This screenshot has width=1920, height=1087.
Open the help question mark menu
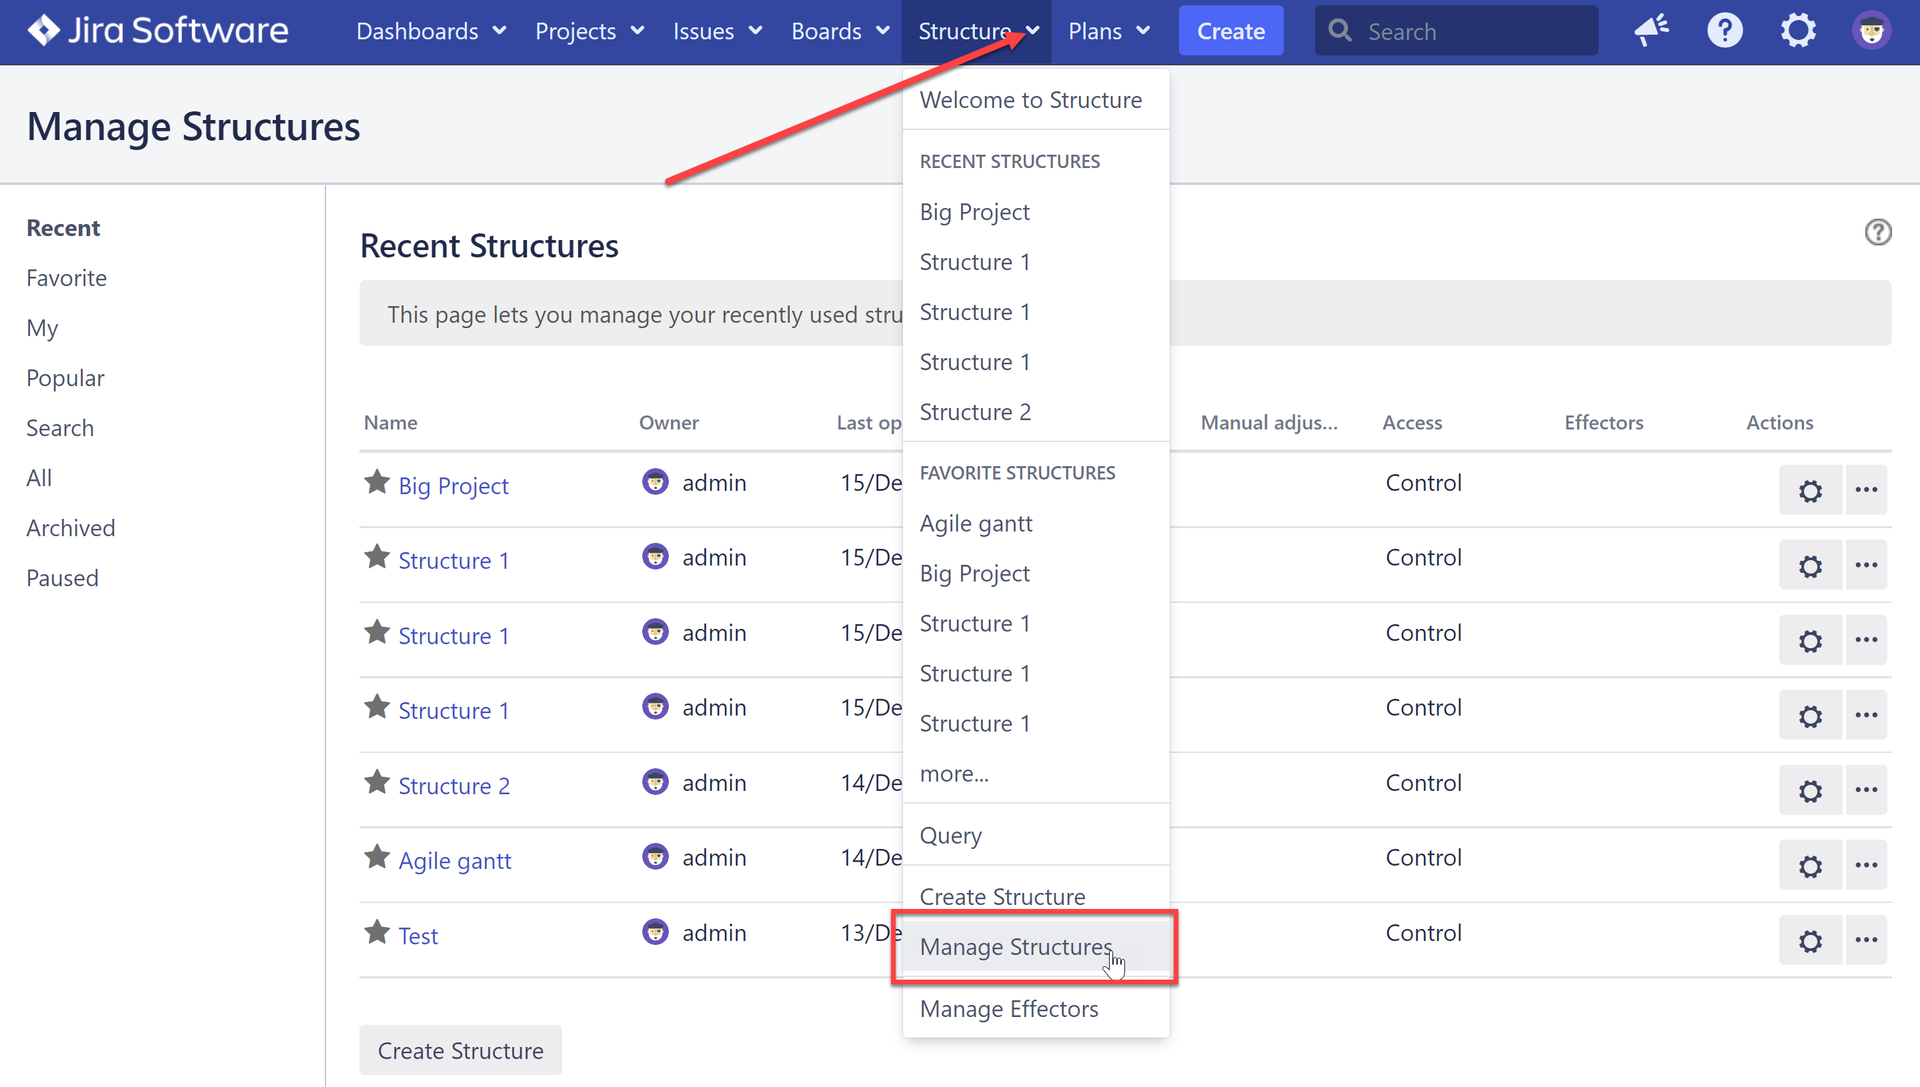pos(1724,31)
